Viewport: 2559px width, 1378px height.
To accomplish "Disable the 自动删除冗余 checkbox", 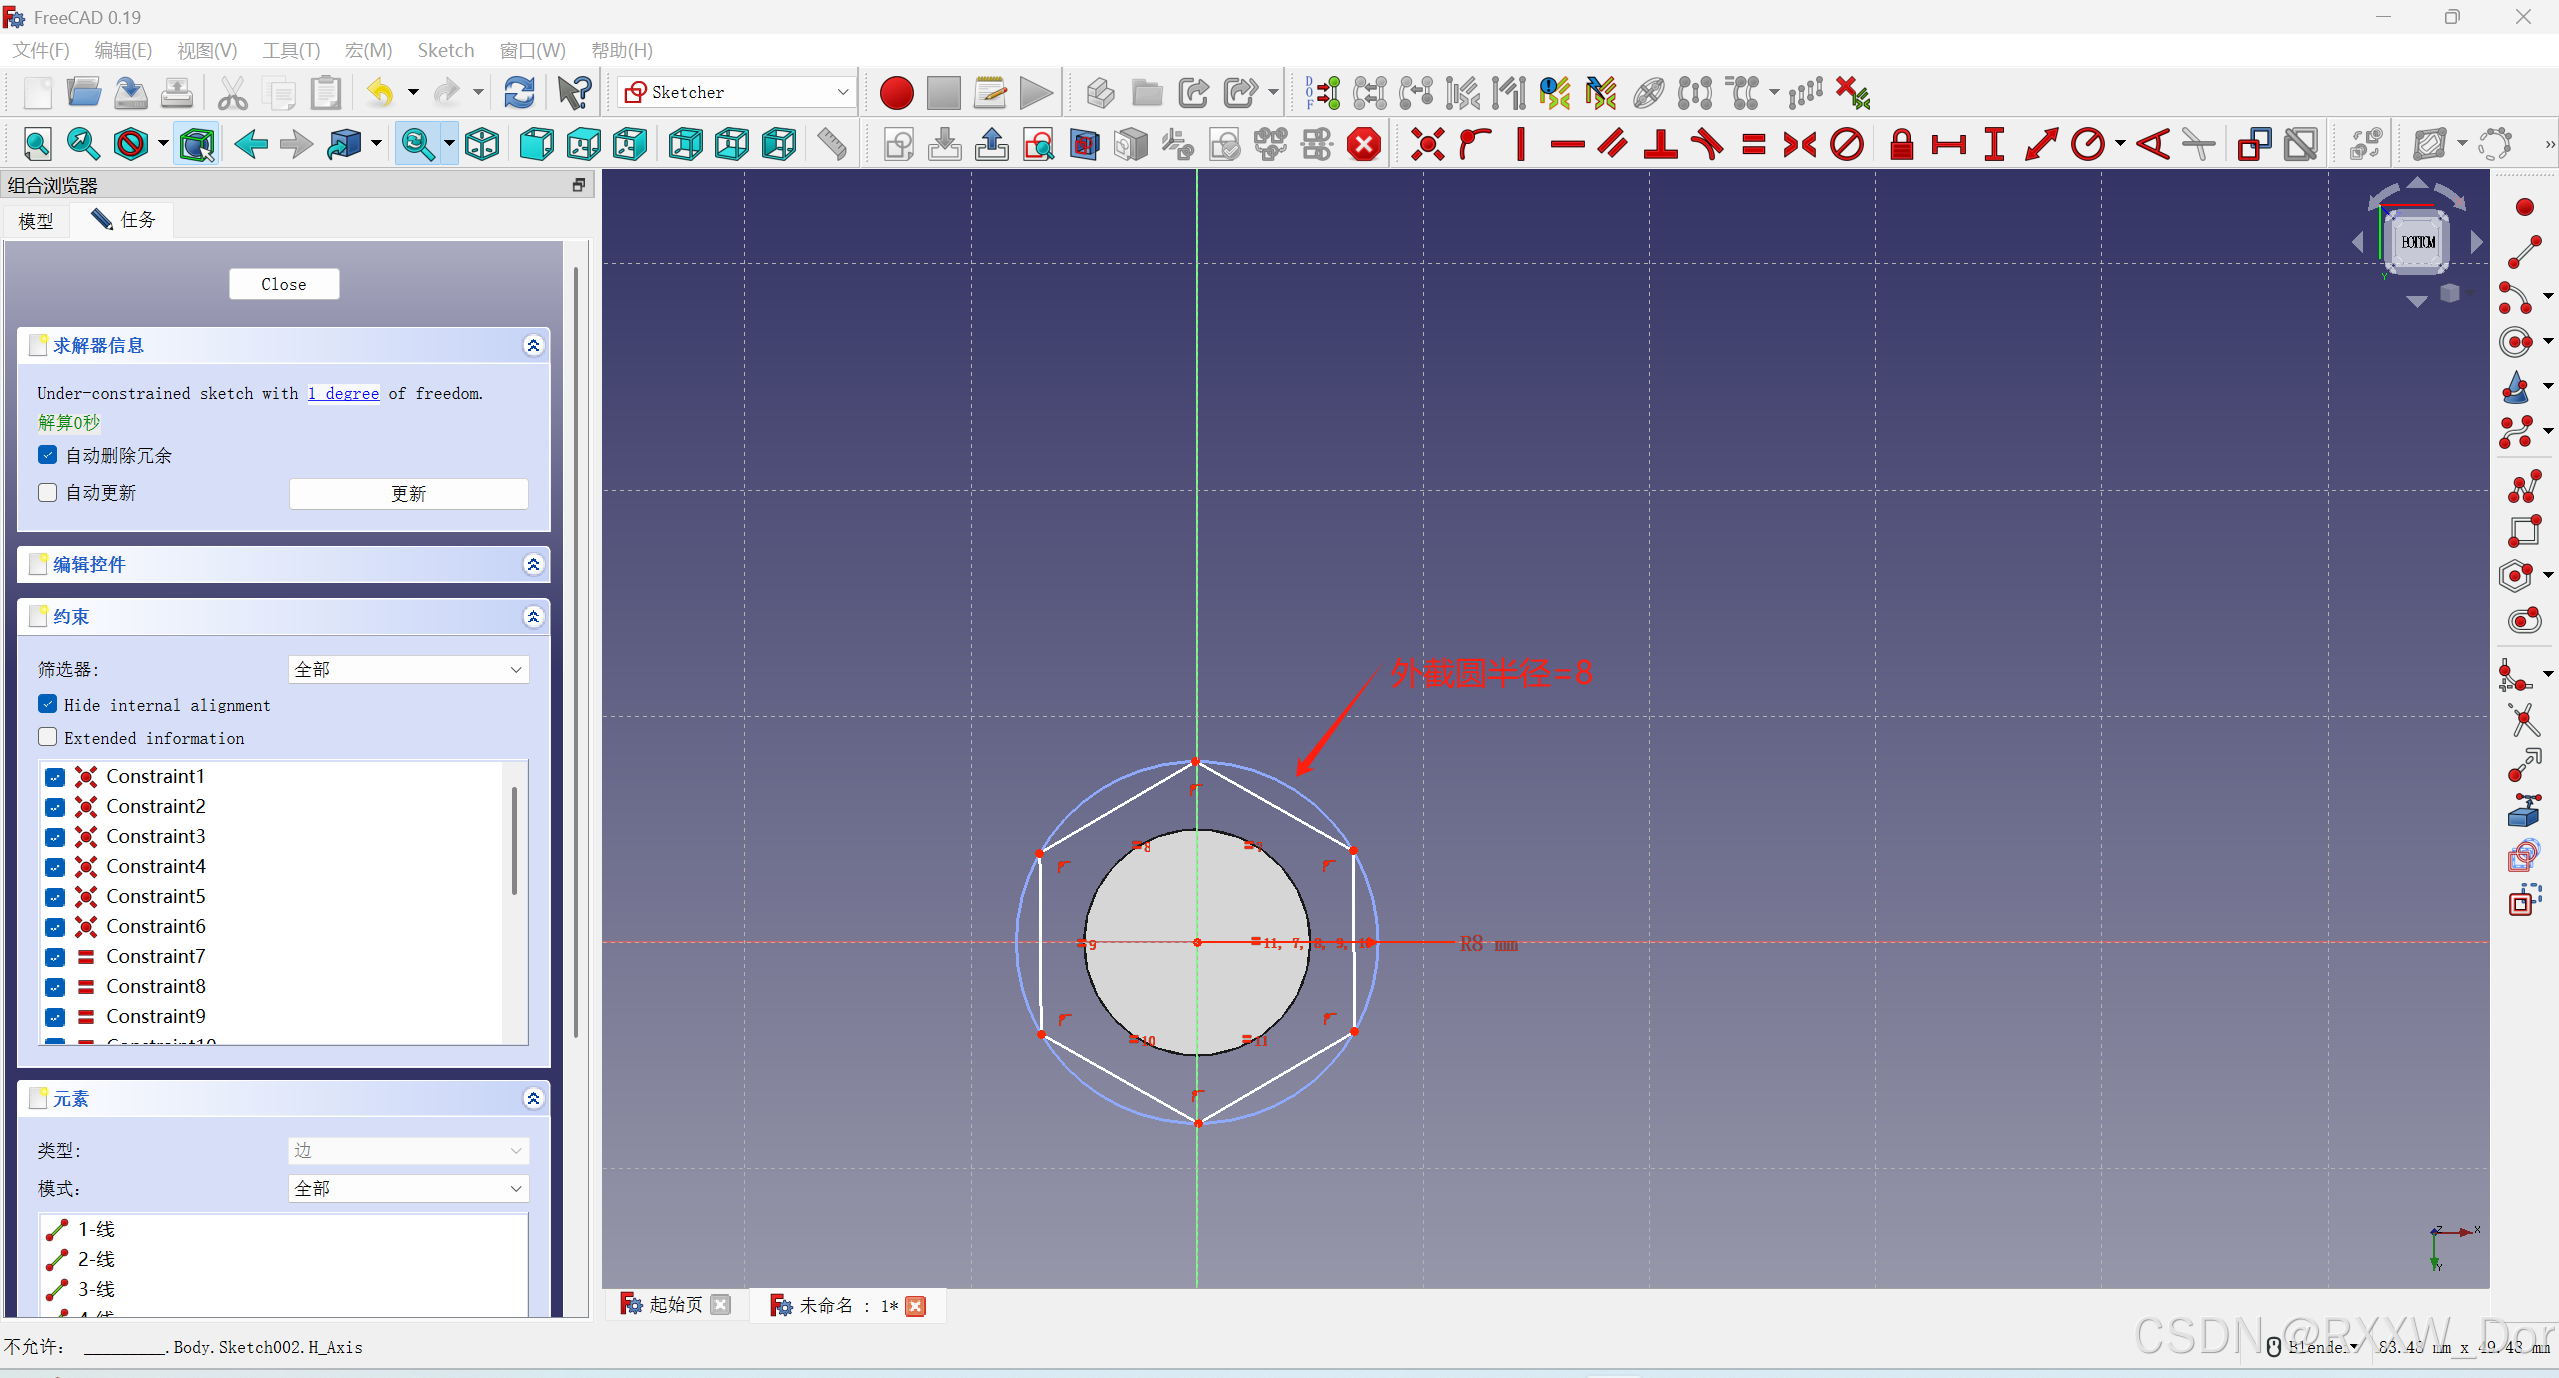I will (47, 455).
